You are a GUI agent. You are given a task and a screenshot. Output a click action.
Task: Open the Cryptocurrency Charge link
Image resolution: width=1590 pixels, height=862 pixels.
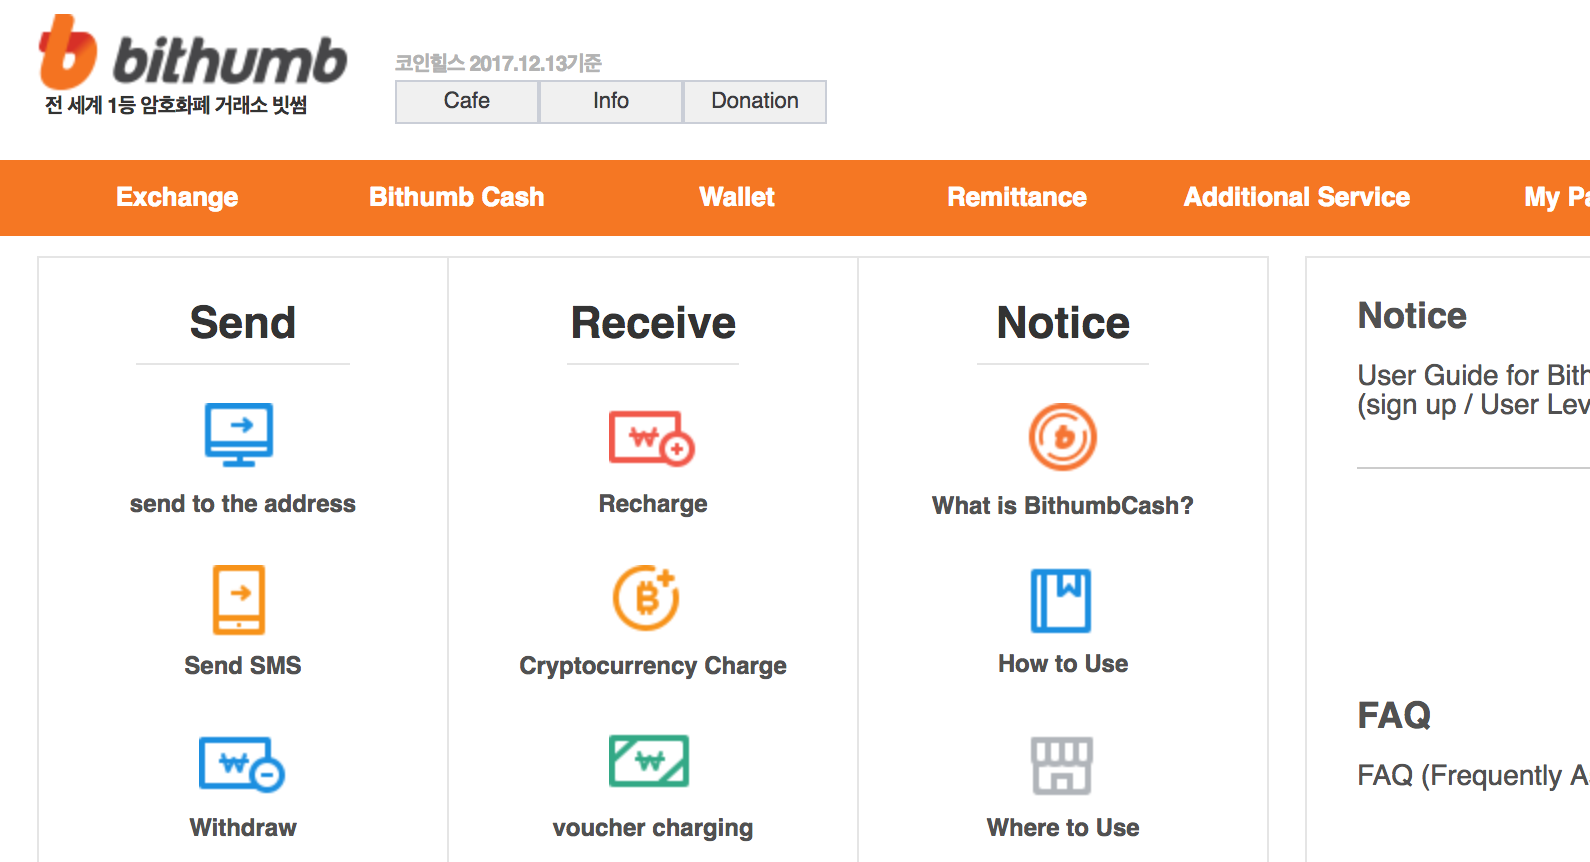(x=653, y=666)
